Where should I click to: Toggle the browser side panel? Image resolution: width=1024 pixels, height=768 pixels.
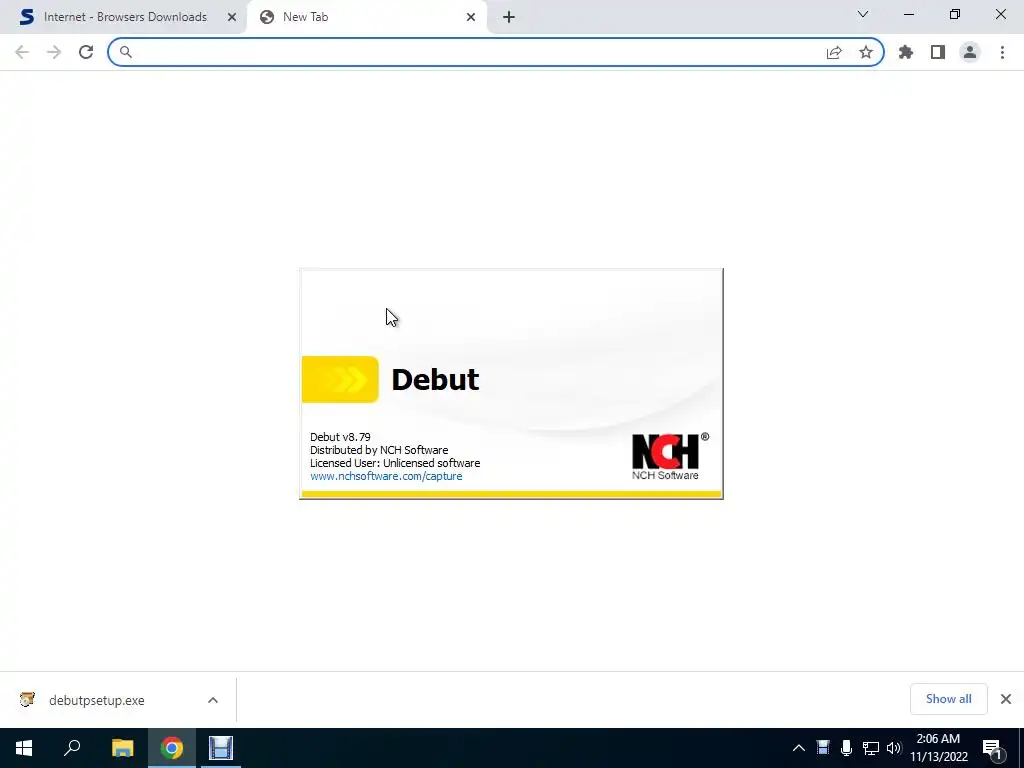pos(938,52)
